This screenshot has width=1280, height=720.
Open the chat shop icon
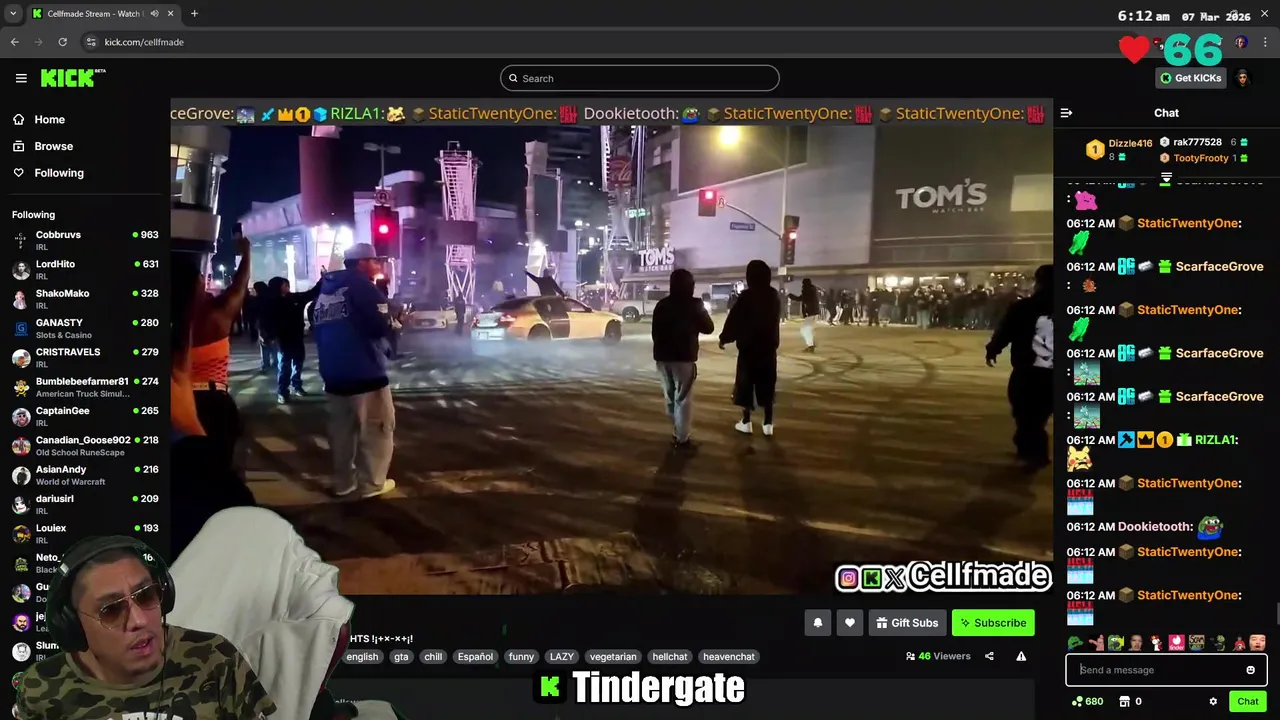coord(1124,702)
